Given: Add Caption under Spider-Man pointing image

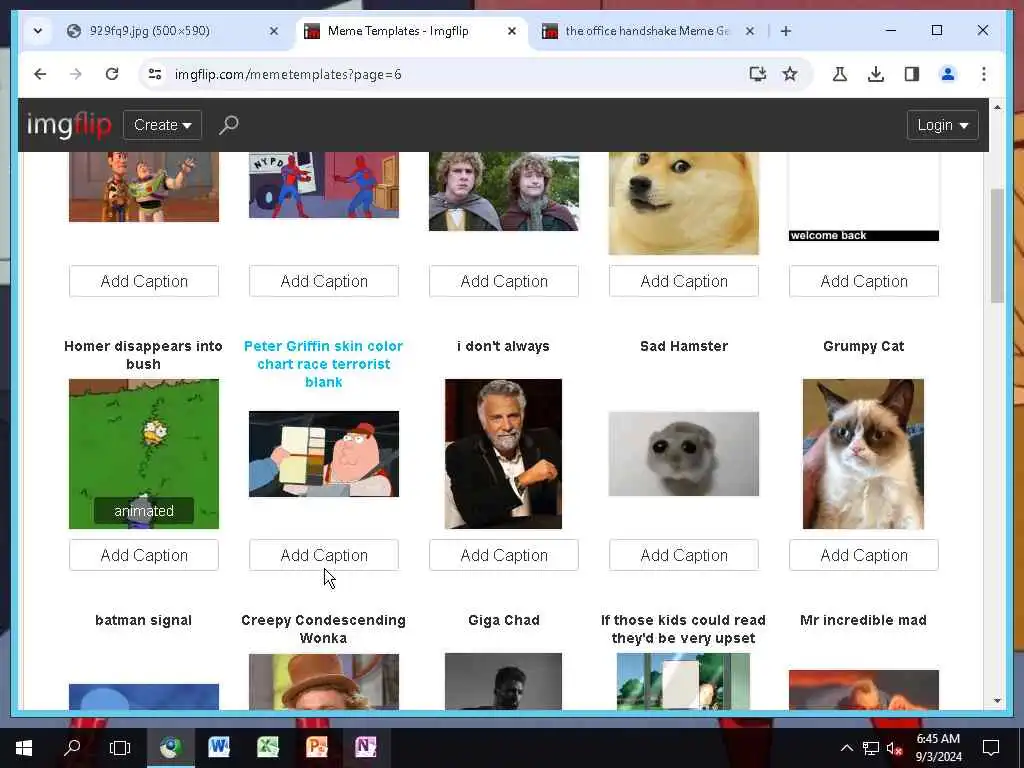Looking at the screenshot, I should (324, 281).
